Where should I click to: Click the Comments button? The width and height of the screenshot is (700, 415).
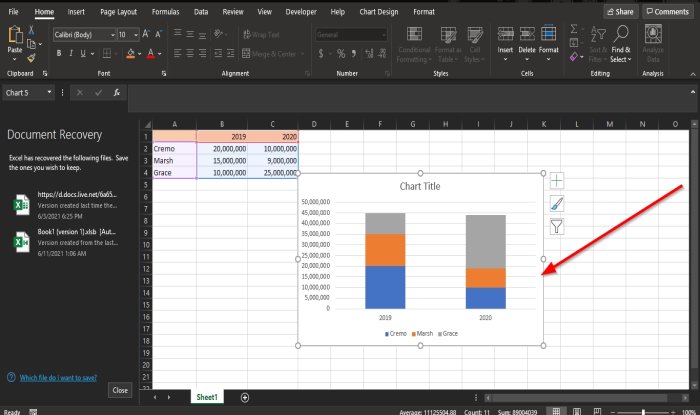point(667,12)
